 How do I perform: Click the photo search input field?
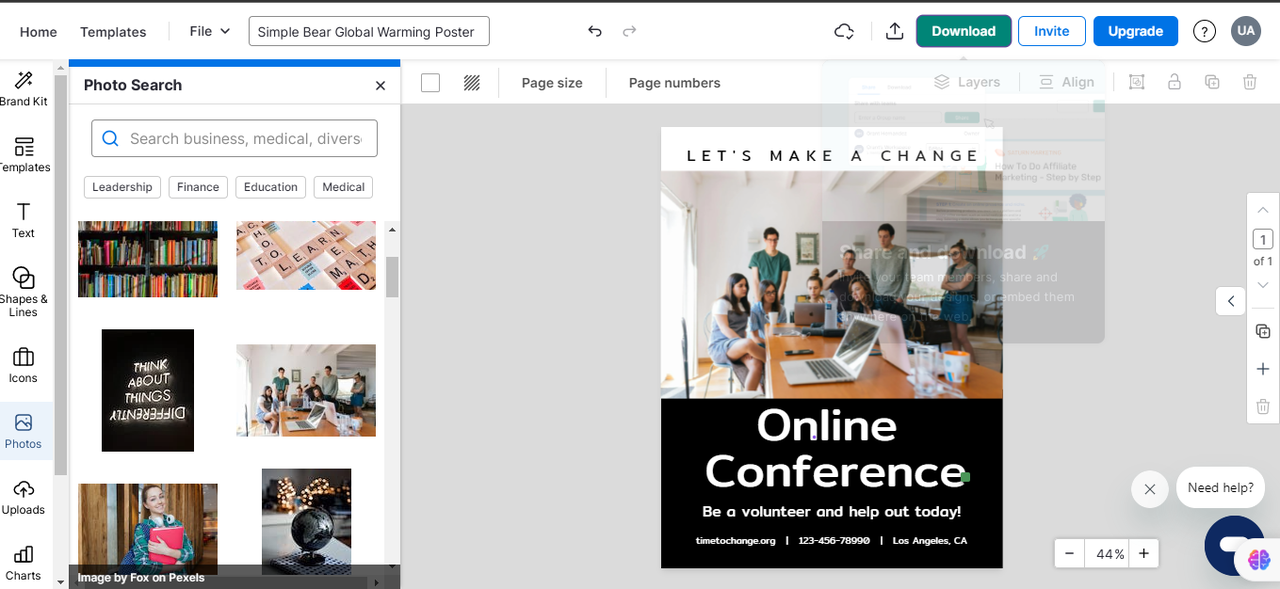click(x=234, y=139)
